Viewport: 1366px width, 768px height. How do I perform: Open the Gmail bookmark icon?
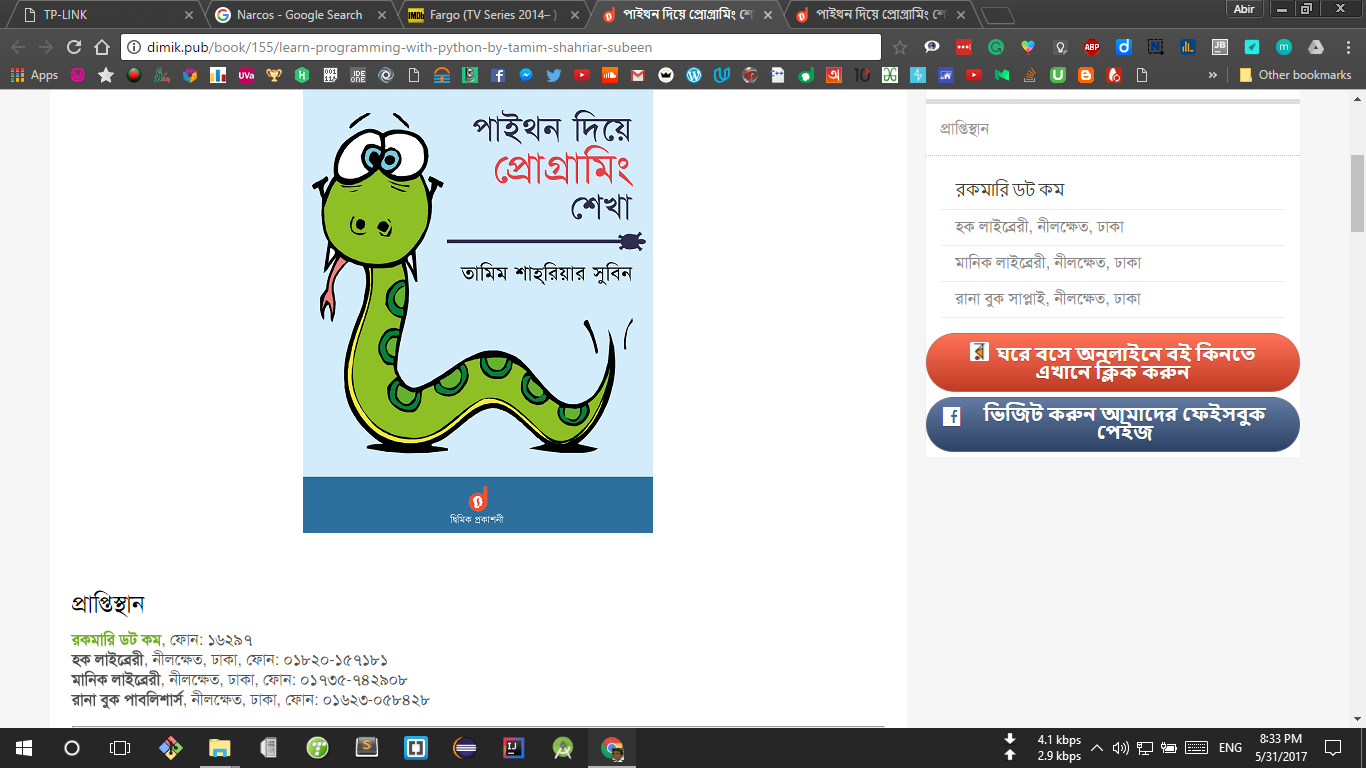[637, 75]
